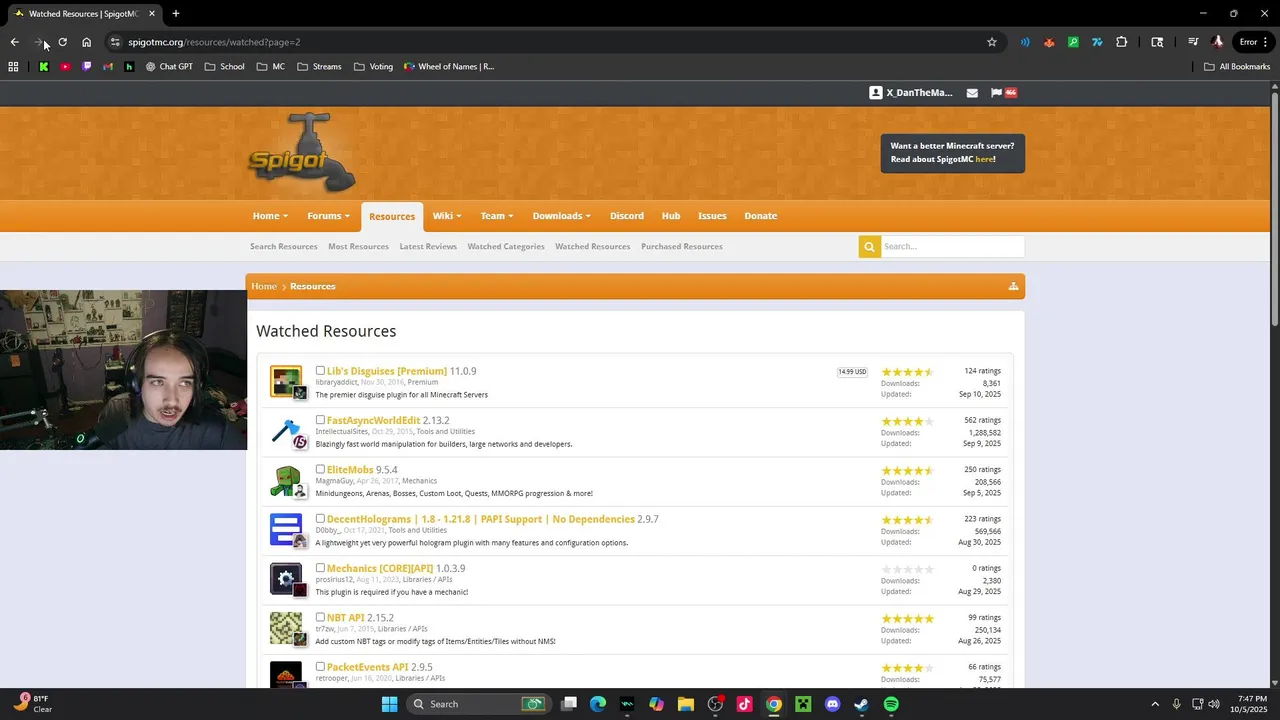Image resolution: width=1280 pixels, height=720 pixels.
Task: Open Purchased Resources link
Action: coord(682,246)
